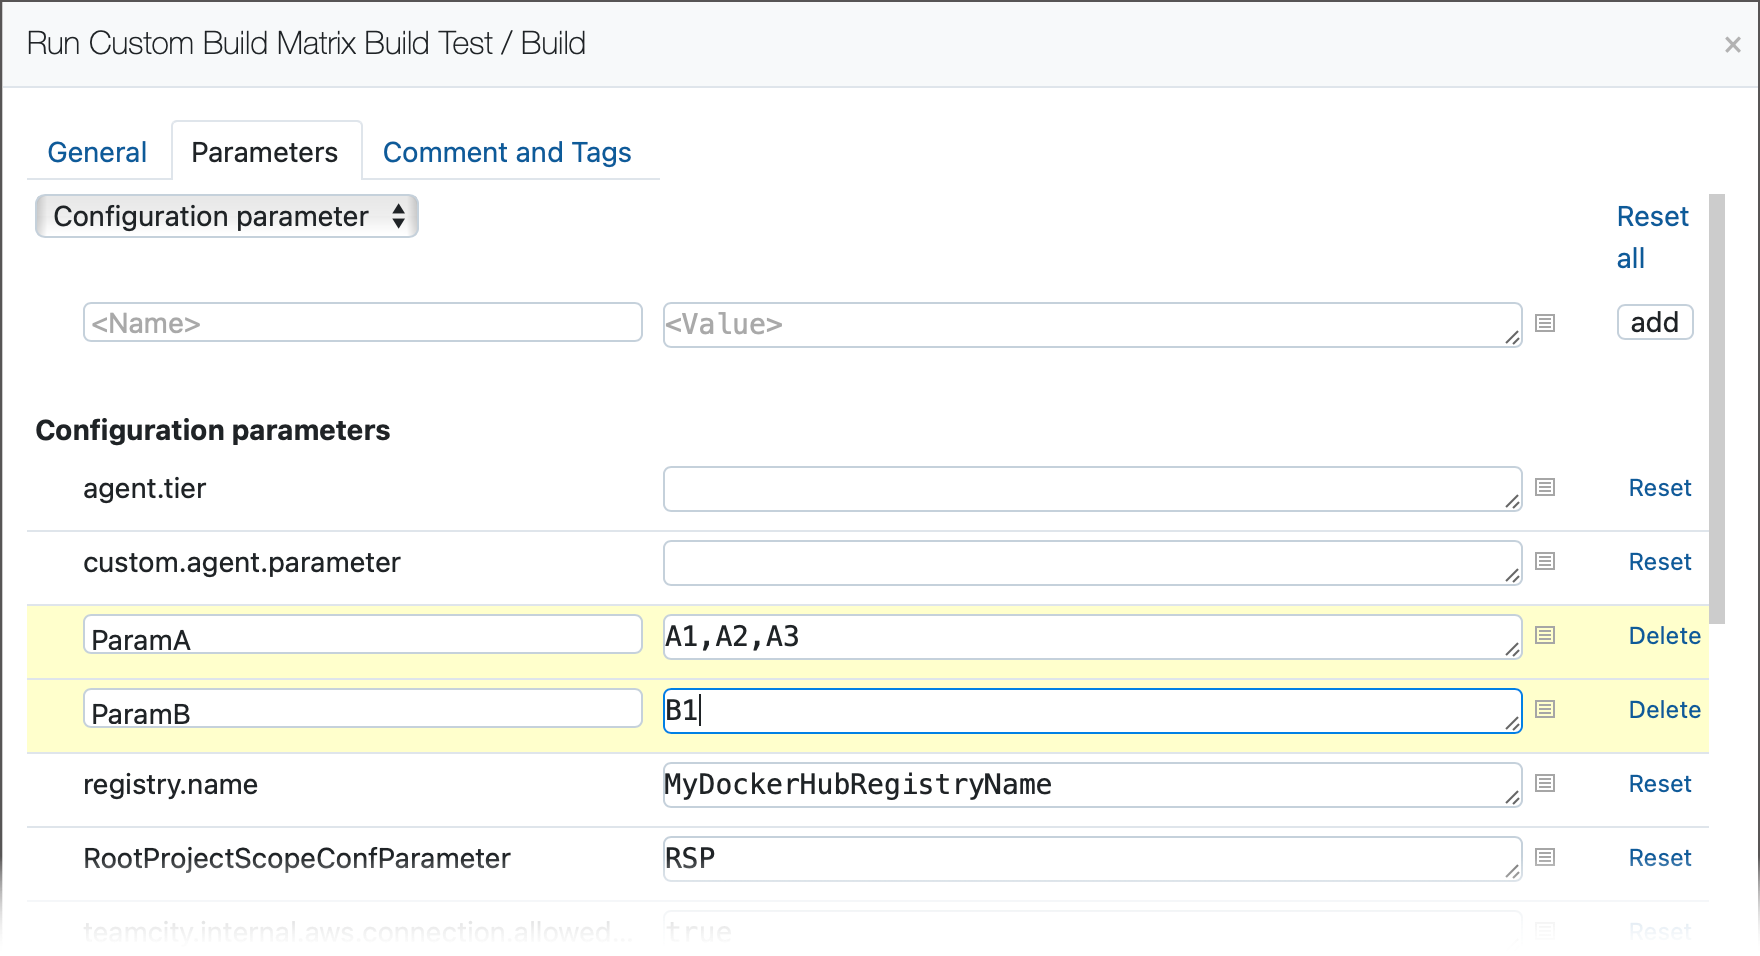Close the Run Custom Build dialog
The height and width of the screenshot is (956, 1760).
(x=1733, y=45)
